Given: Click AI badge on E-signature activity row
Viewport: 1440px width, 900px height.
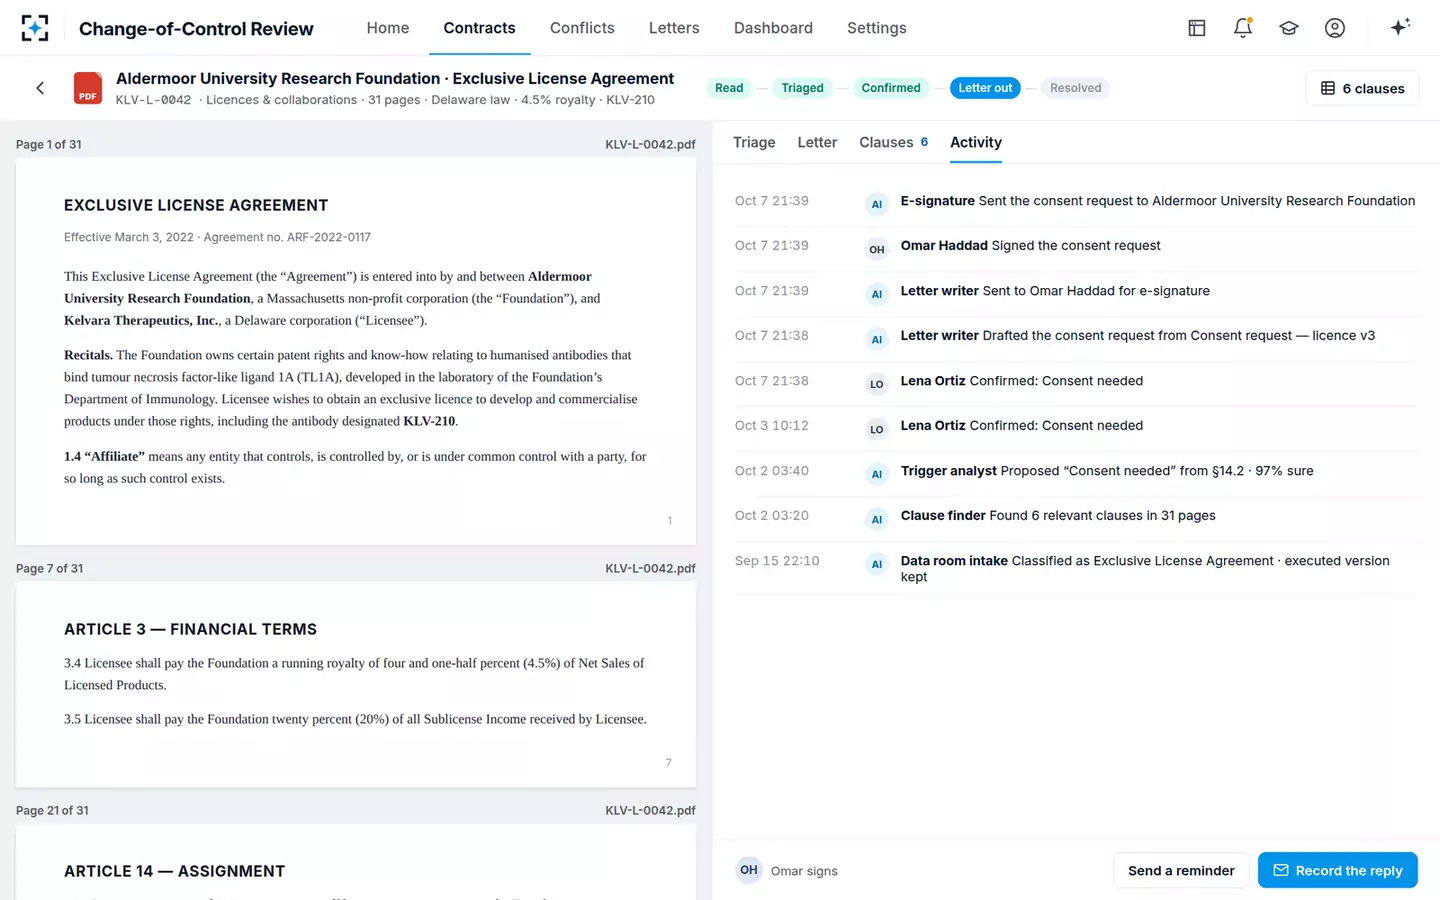Looking at the screenshot, I should 877,205.
